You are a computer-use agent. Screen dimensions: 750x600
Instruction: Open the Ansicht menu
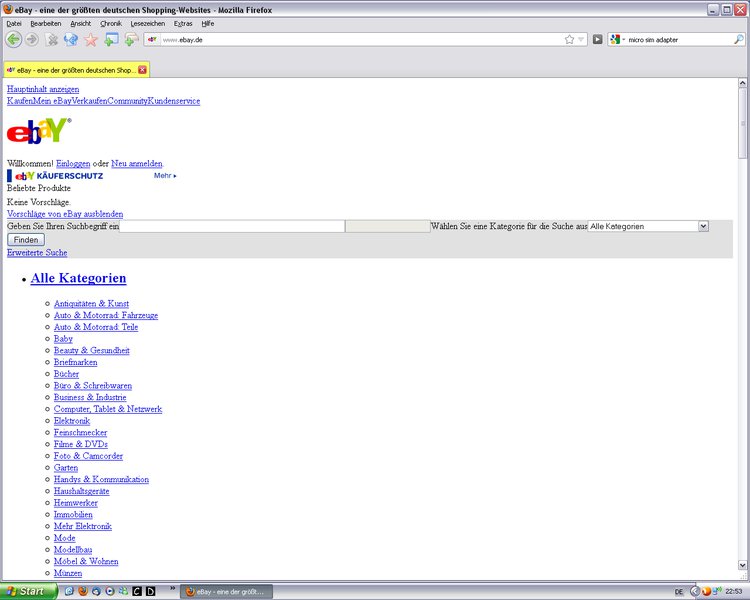[x=80, y=23]
